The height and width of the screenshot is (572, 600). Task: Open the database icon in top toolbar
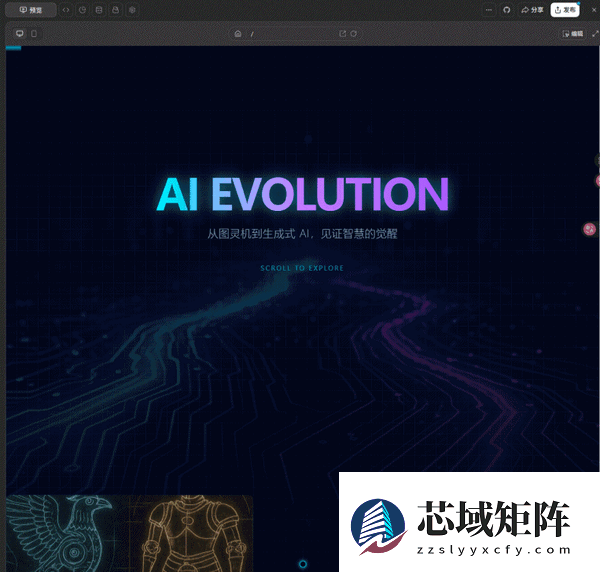pyautogui.click(x=99, y=10)
